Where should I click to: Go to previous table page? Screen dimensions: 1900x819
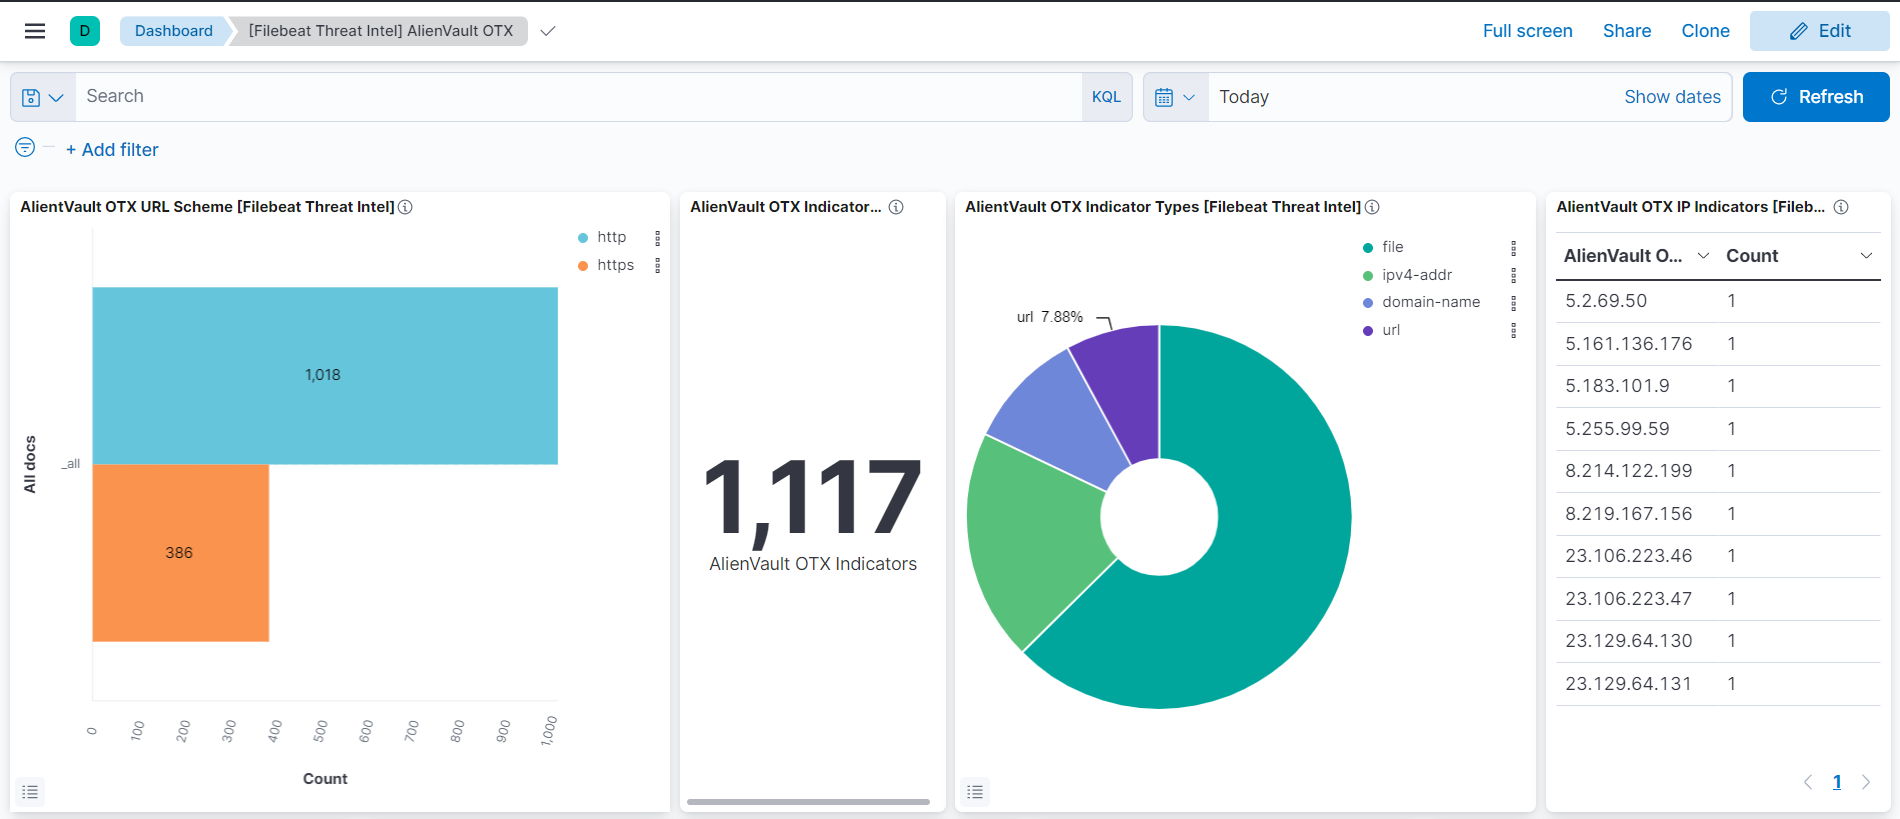1808,782
